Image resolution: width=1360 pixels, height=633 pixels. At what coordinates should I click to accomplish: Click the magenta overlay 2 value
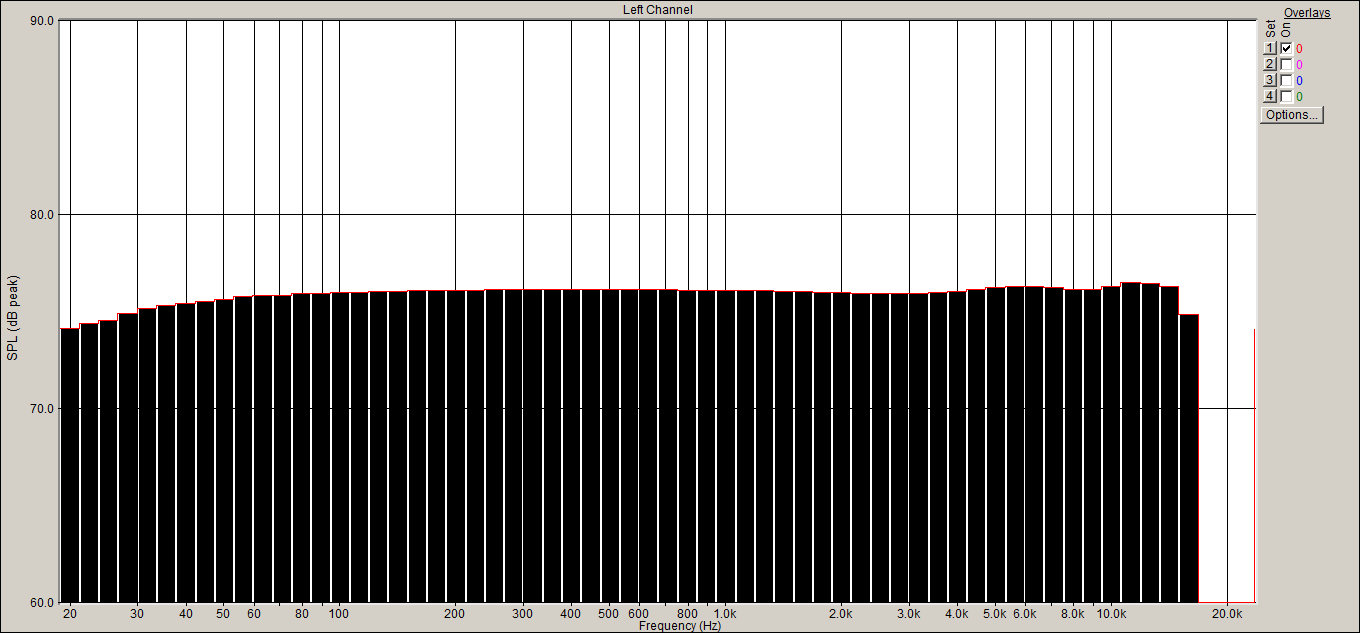(1299, 64)
